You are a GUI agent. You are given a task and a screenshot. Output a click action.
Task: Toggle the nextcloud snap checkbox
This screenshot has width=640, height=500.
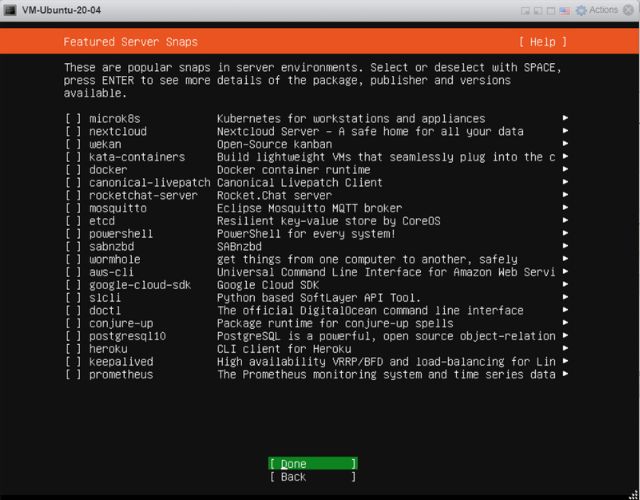[73, 131]
